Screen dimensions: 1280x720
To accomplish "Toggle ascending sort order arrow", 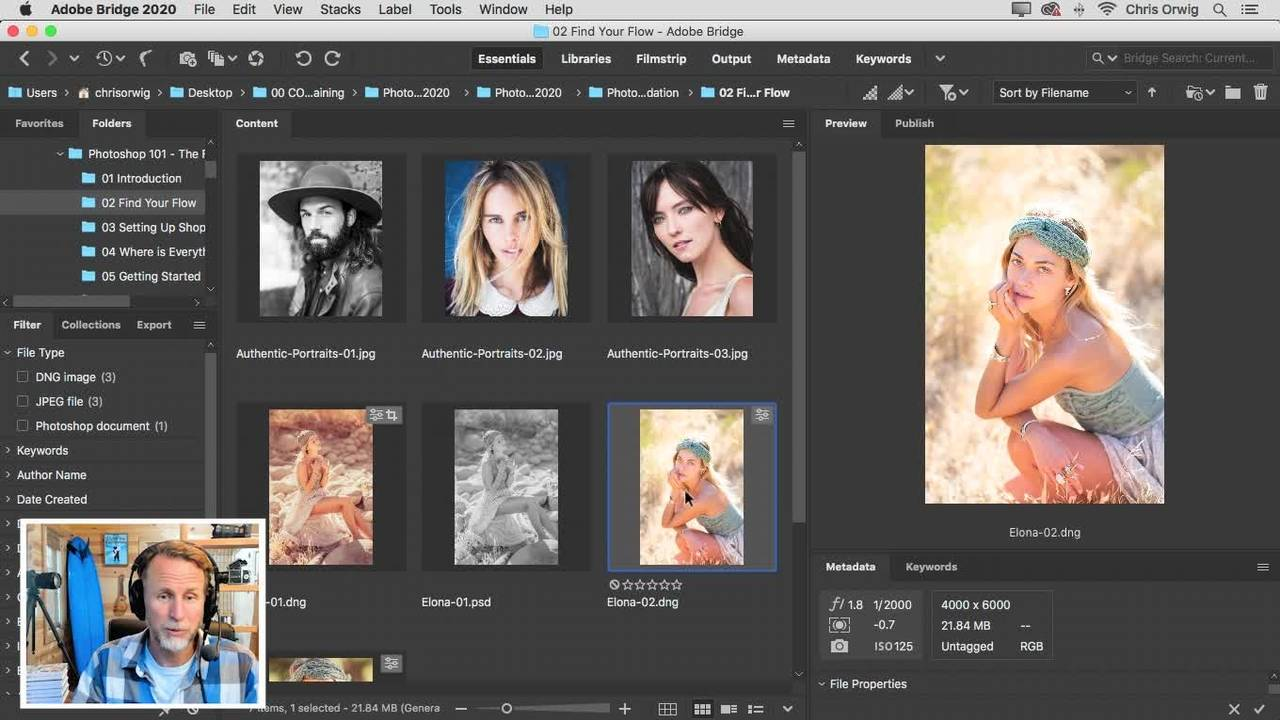I will click(1152, 93).
